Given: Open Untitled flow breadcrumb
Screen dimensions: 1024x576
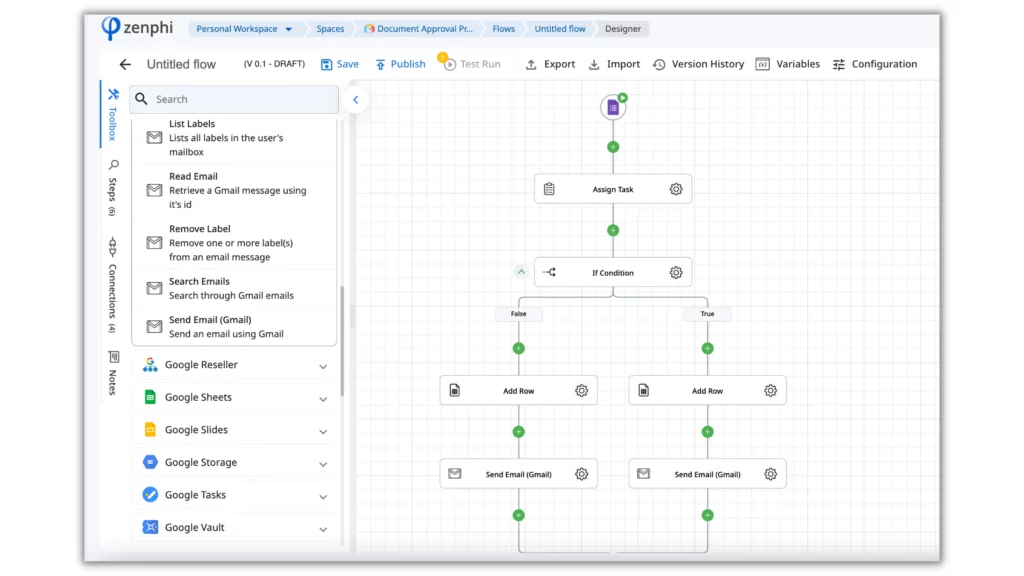Looking at the screenshot, I should pos(560,29).
